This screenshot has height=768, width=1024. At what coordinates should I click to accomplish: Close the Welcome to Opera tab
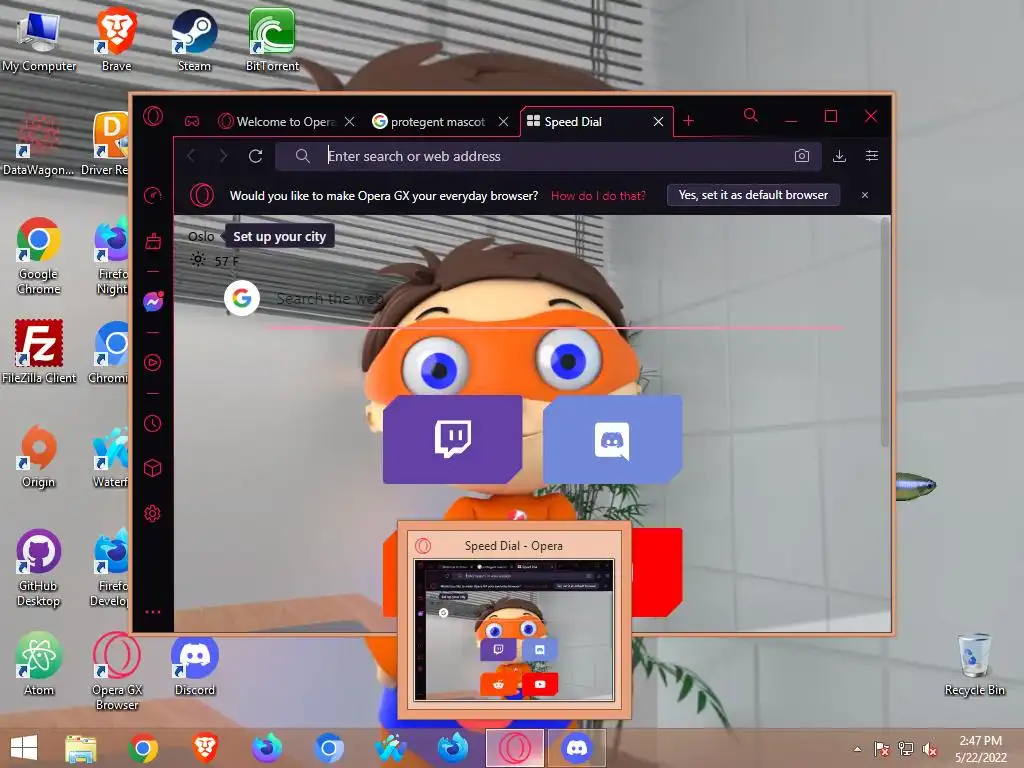pos(349,121)
